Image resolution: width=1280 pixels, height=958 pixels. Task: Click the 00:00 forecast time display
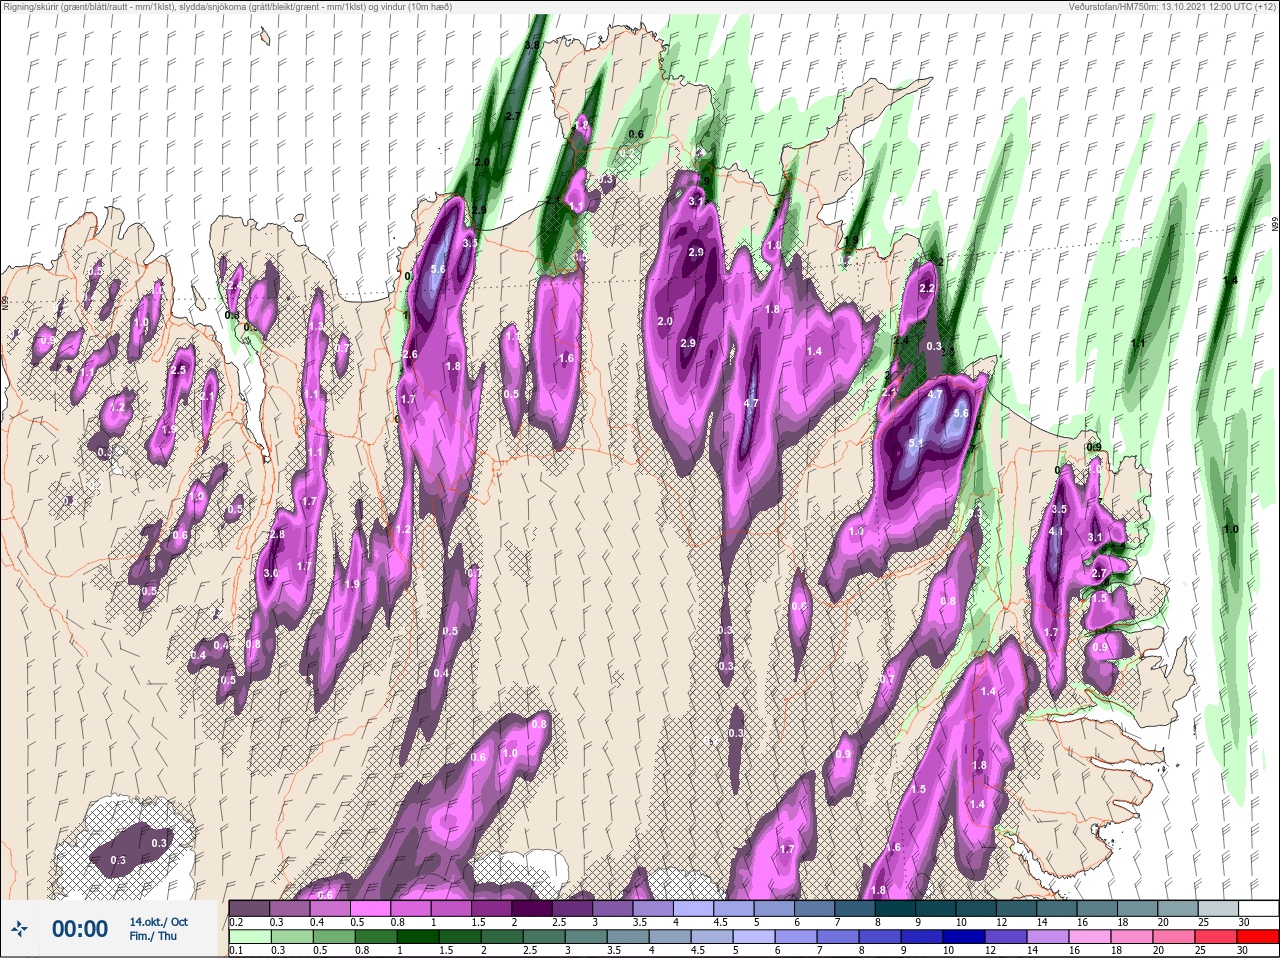point(80,929)
